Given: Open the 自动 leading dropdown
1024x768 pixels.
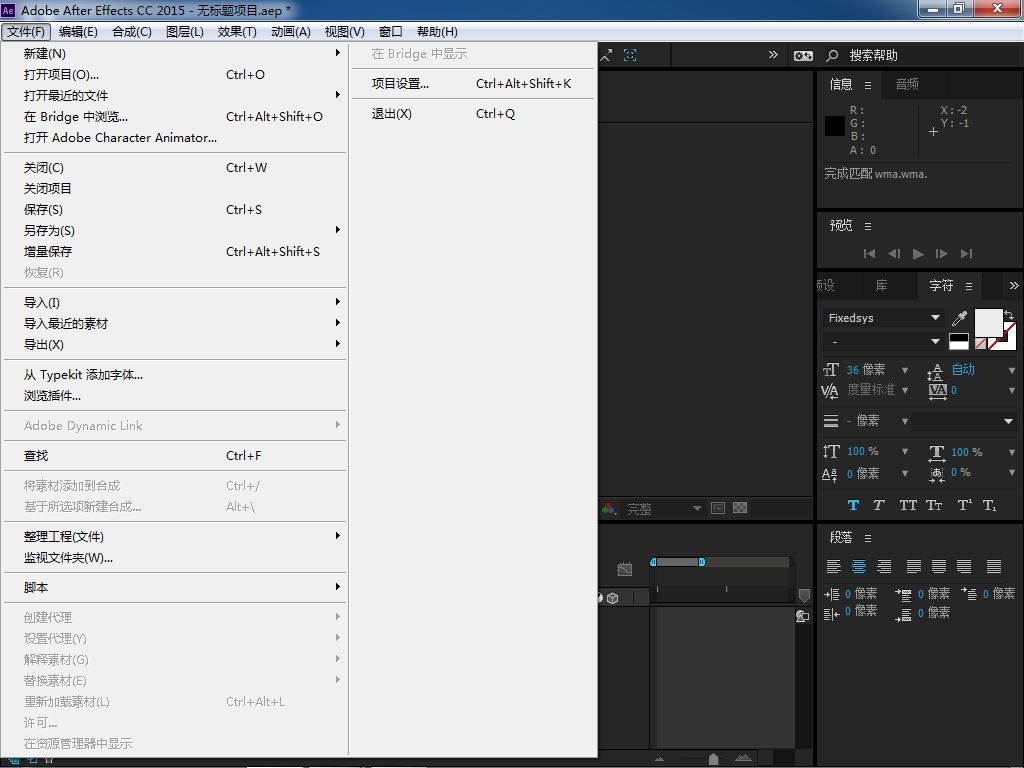Looking at the screenshot, I should coord(1012,370).
